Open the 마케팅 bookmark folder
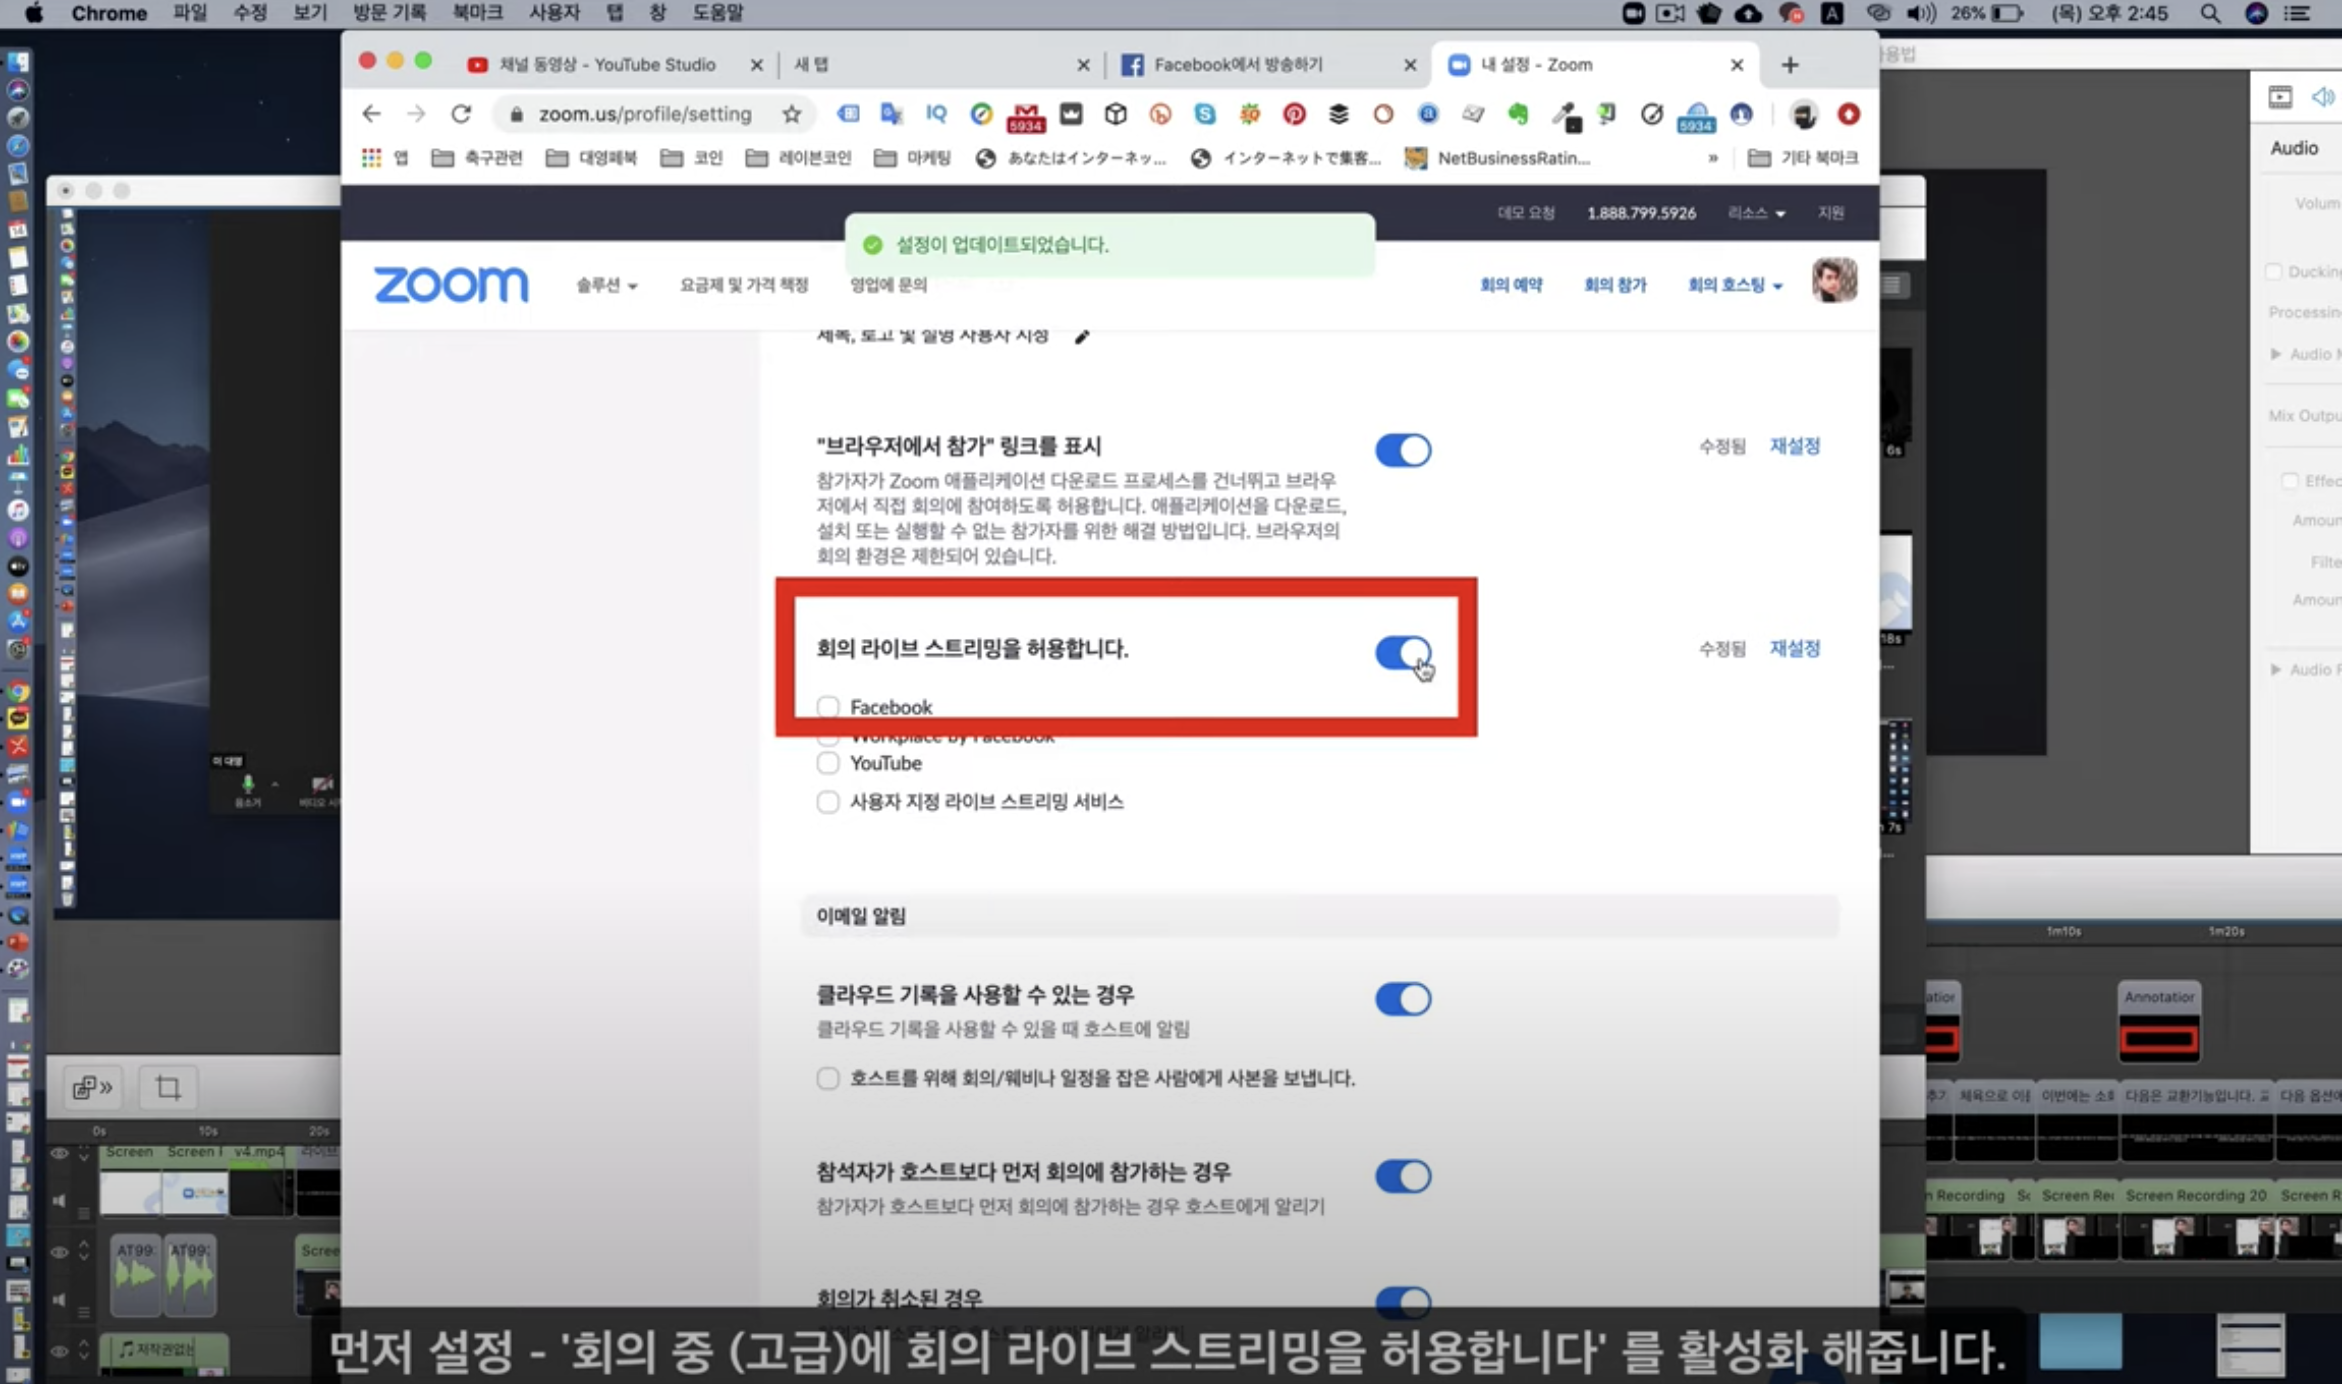 tap(912, 158)
